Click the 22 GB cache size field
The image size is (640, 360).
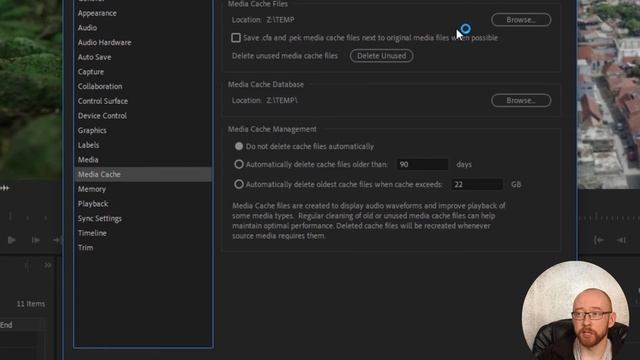pyautogui.click(x=477, y=184)
